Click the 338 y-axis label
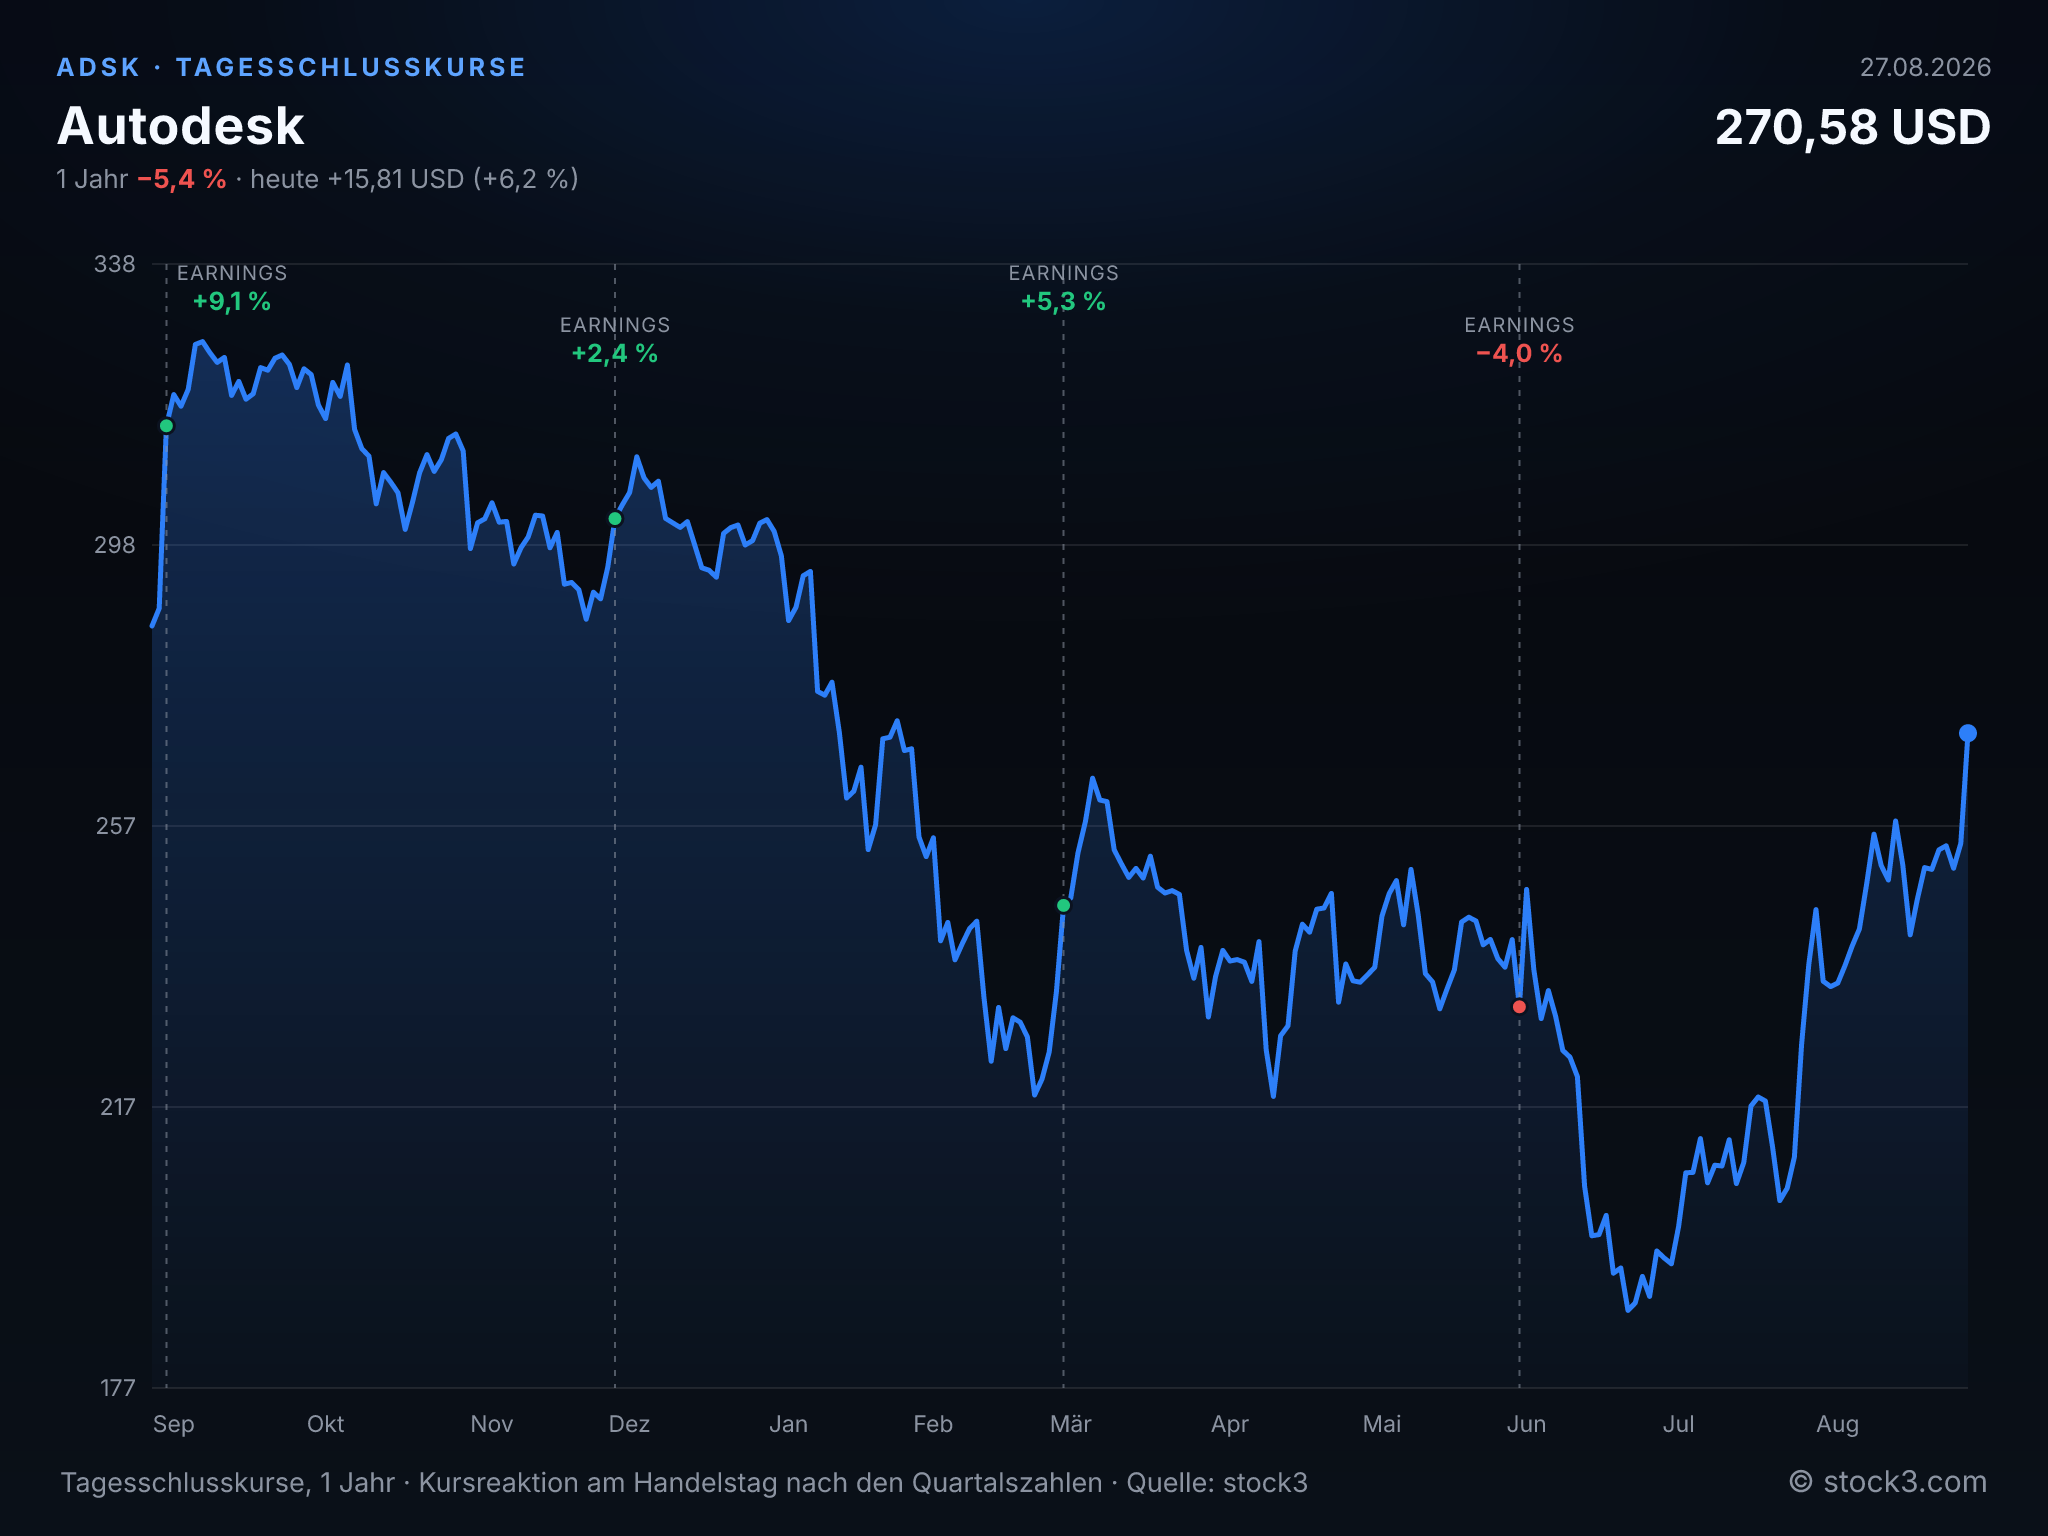Viewport: 2048px width, 1536px height. tap(114, 264)
